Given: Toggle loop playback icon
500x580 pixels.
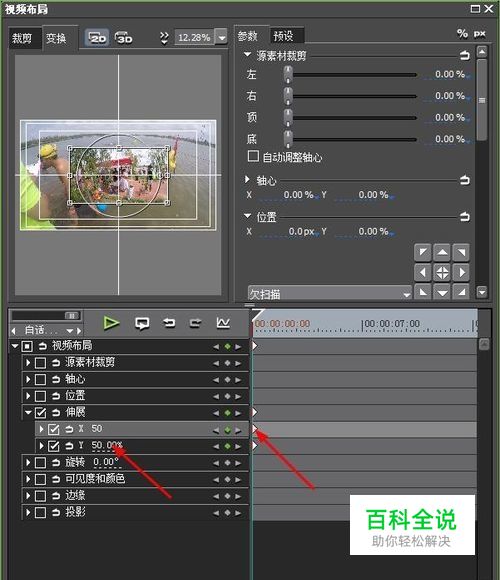Looking at the screenshot, I should click(x=142, y=323).
